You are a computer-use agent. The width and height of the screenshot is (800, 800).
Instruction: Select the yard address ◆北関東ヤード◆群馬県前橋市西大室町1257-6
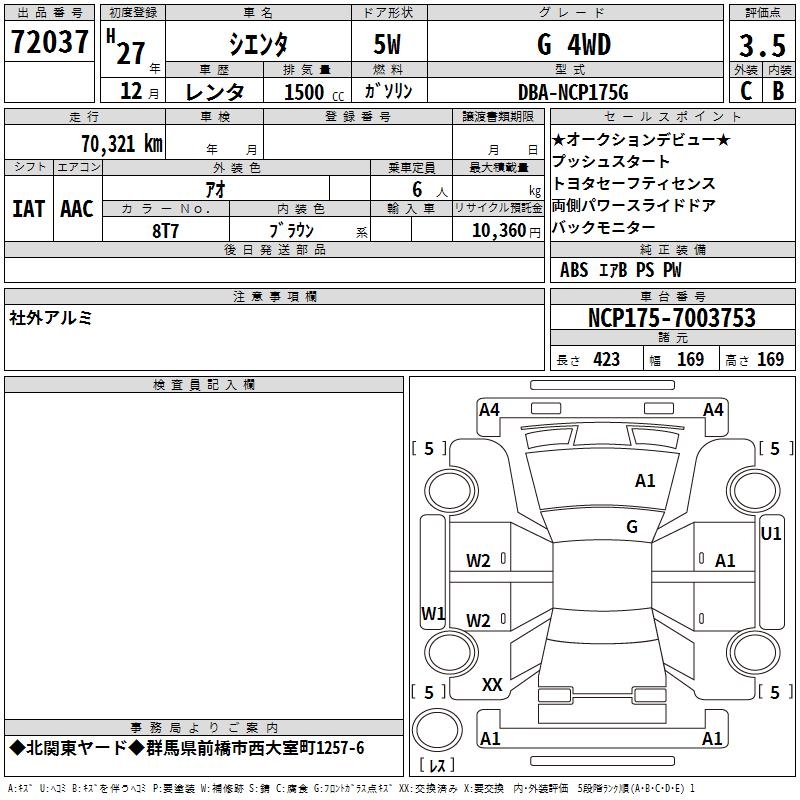tap(187, 748)
